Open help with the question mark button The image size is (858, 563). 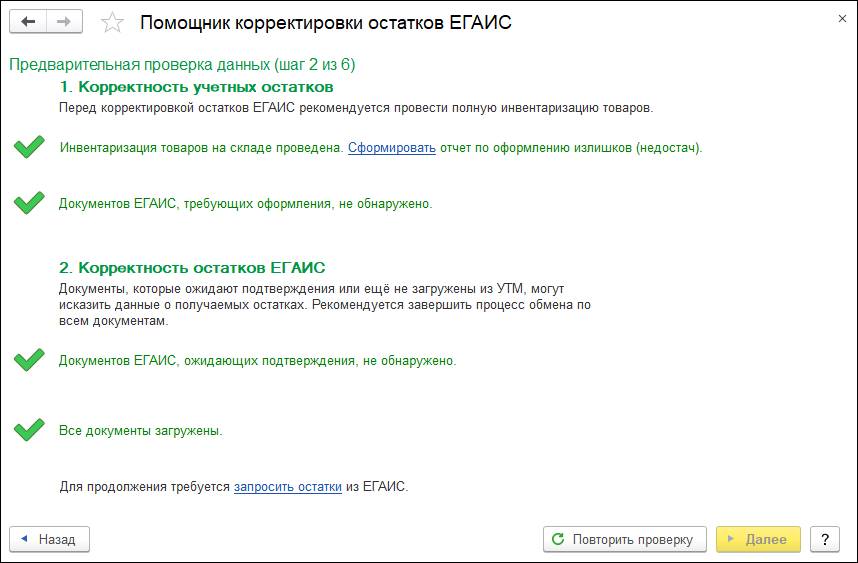[x=825, y=539]
